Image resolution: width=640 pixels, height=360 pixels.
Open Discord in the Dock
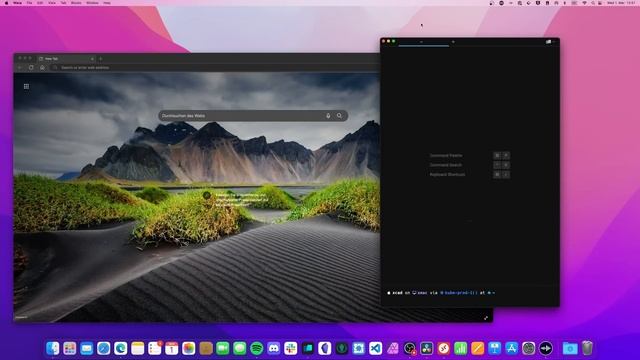[x=274, y=348]
